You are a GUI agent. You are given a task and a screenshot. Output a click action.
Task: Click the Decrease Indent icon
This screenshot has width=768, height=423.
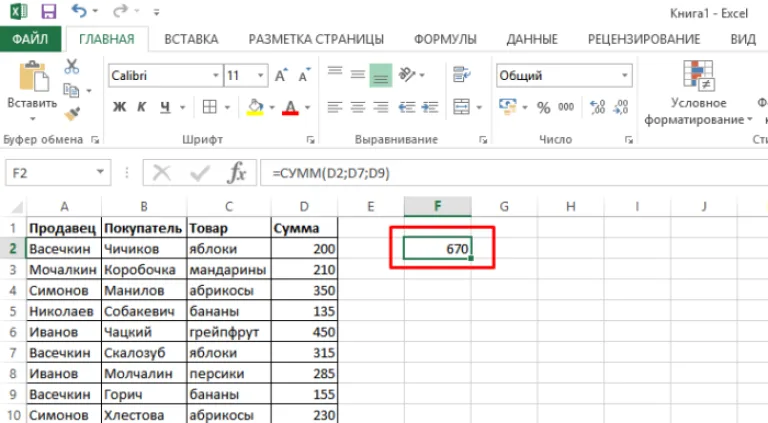(x=407, y=107)
